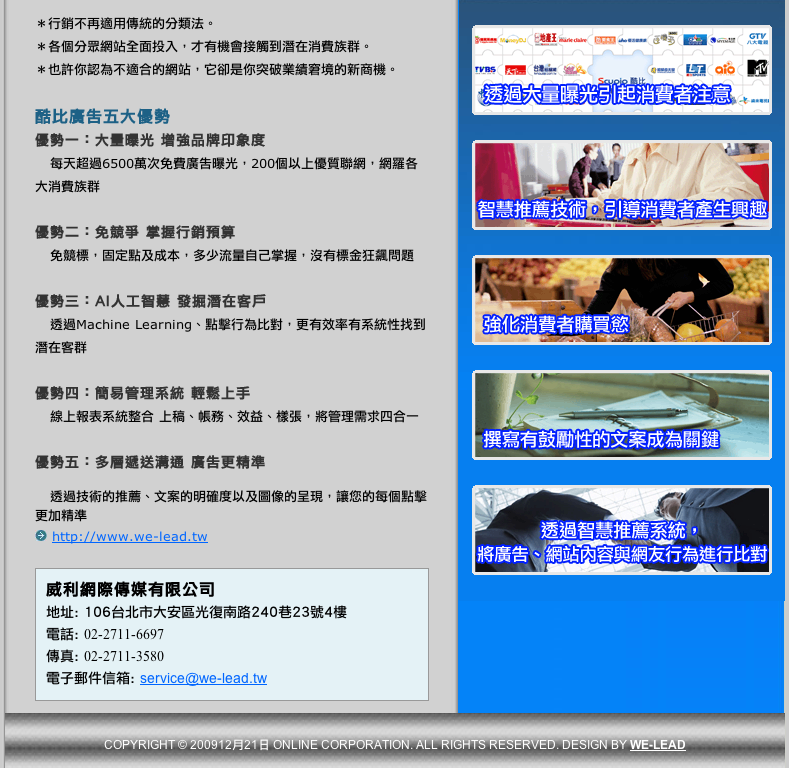Click the 強化消費者購買慾 banner

pos(621,300)
